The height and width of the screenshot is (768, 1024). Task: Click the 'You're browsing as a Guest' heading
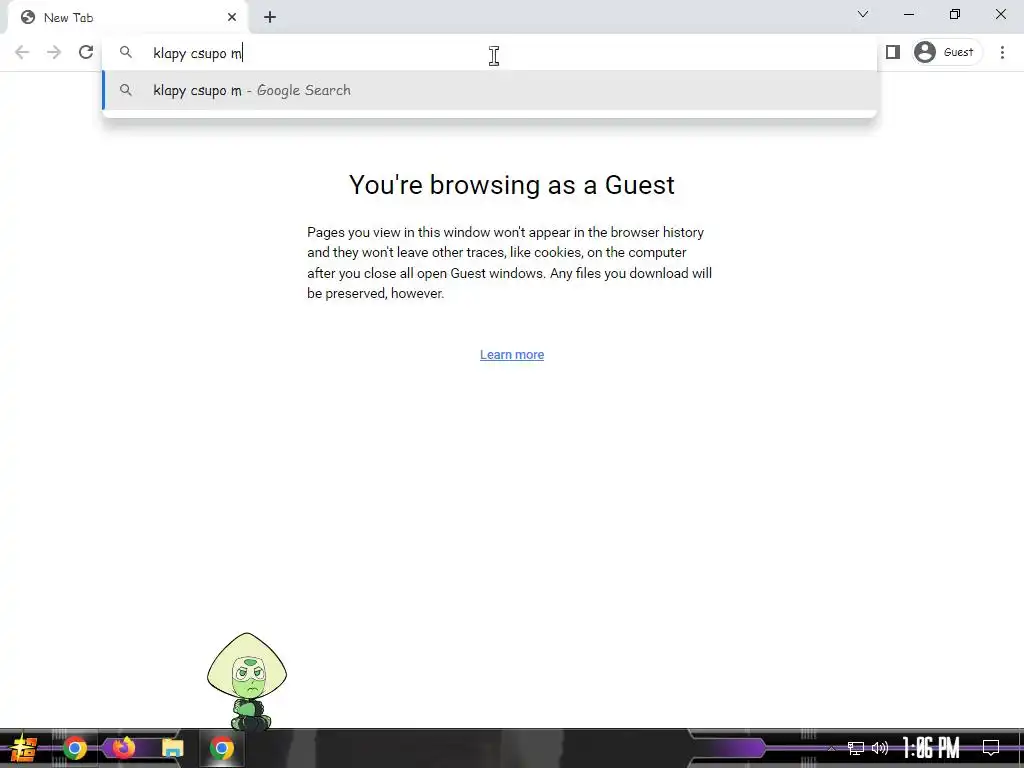(x=511, y=185)
